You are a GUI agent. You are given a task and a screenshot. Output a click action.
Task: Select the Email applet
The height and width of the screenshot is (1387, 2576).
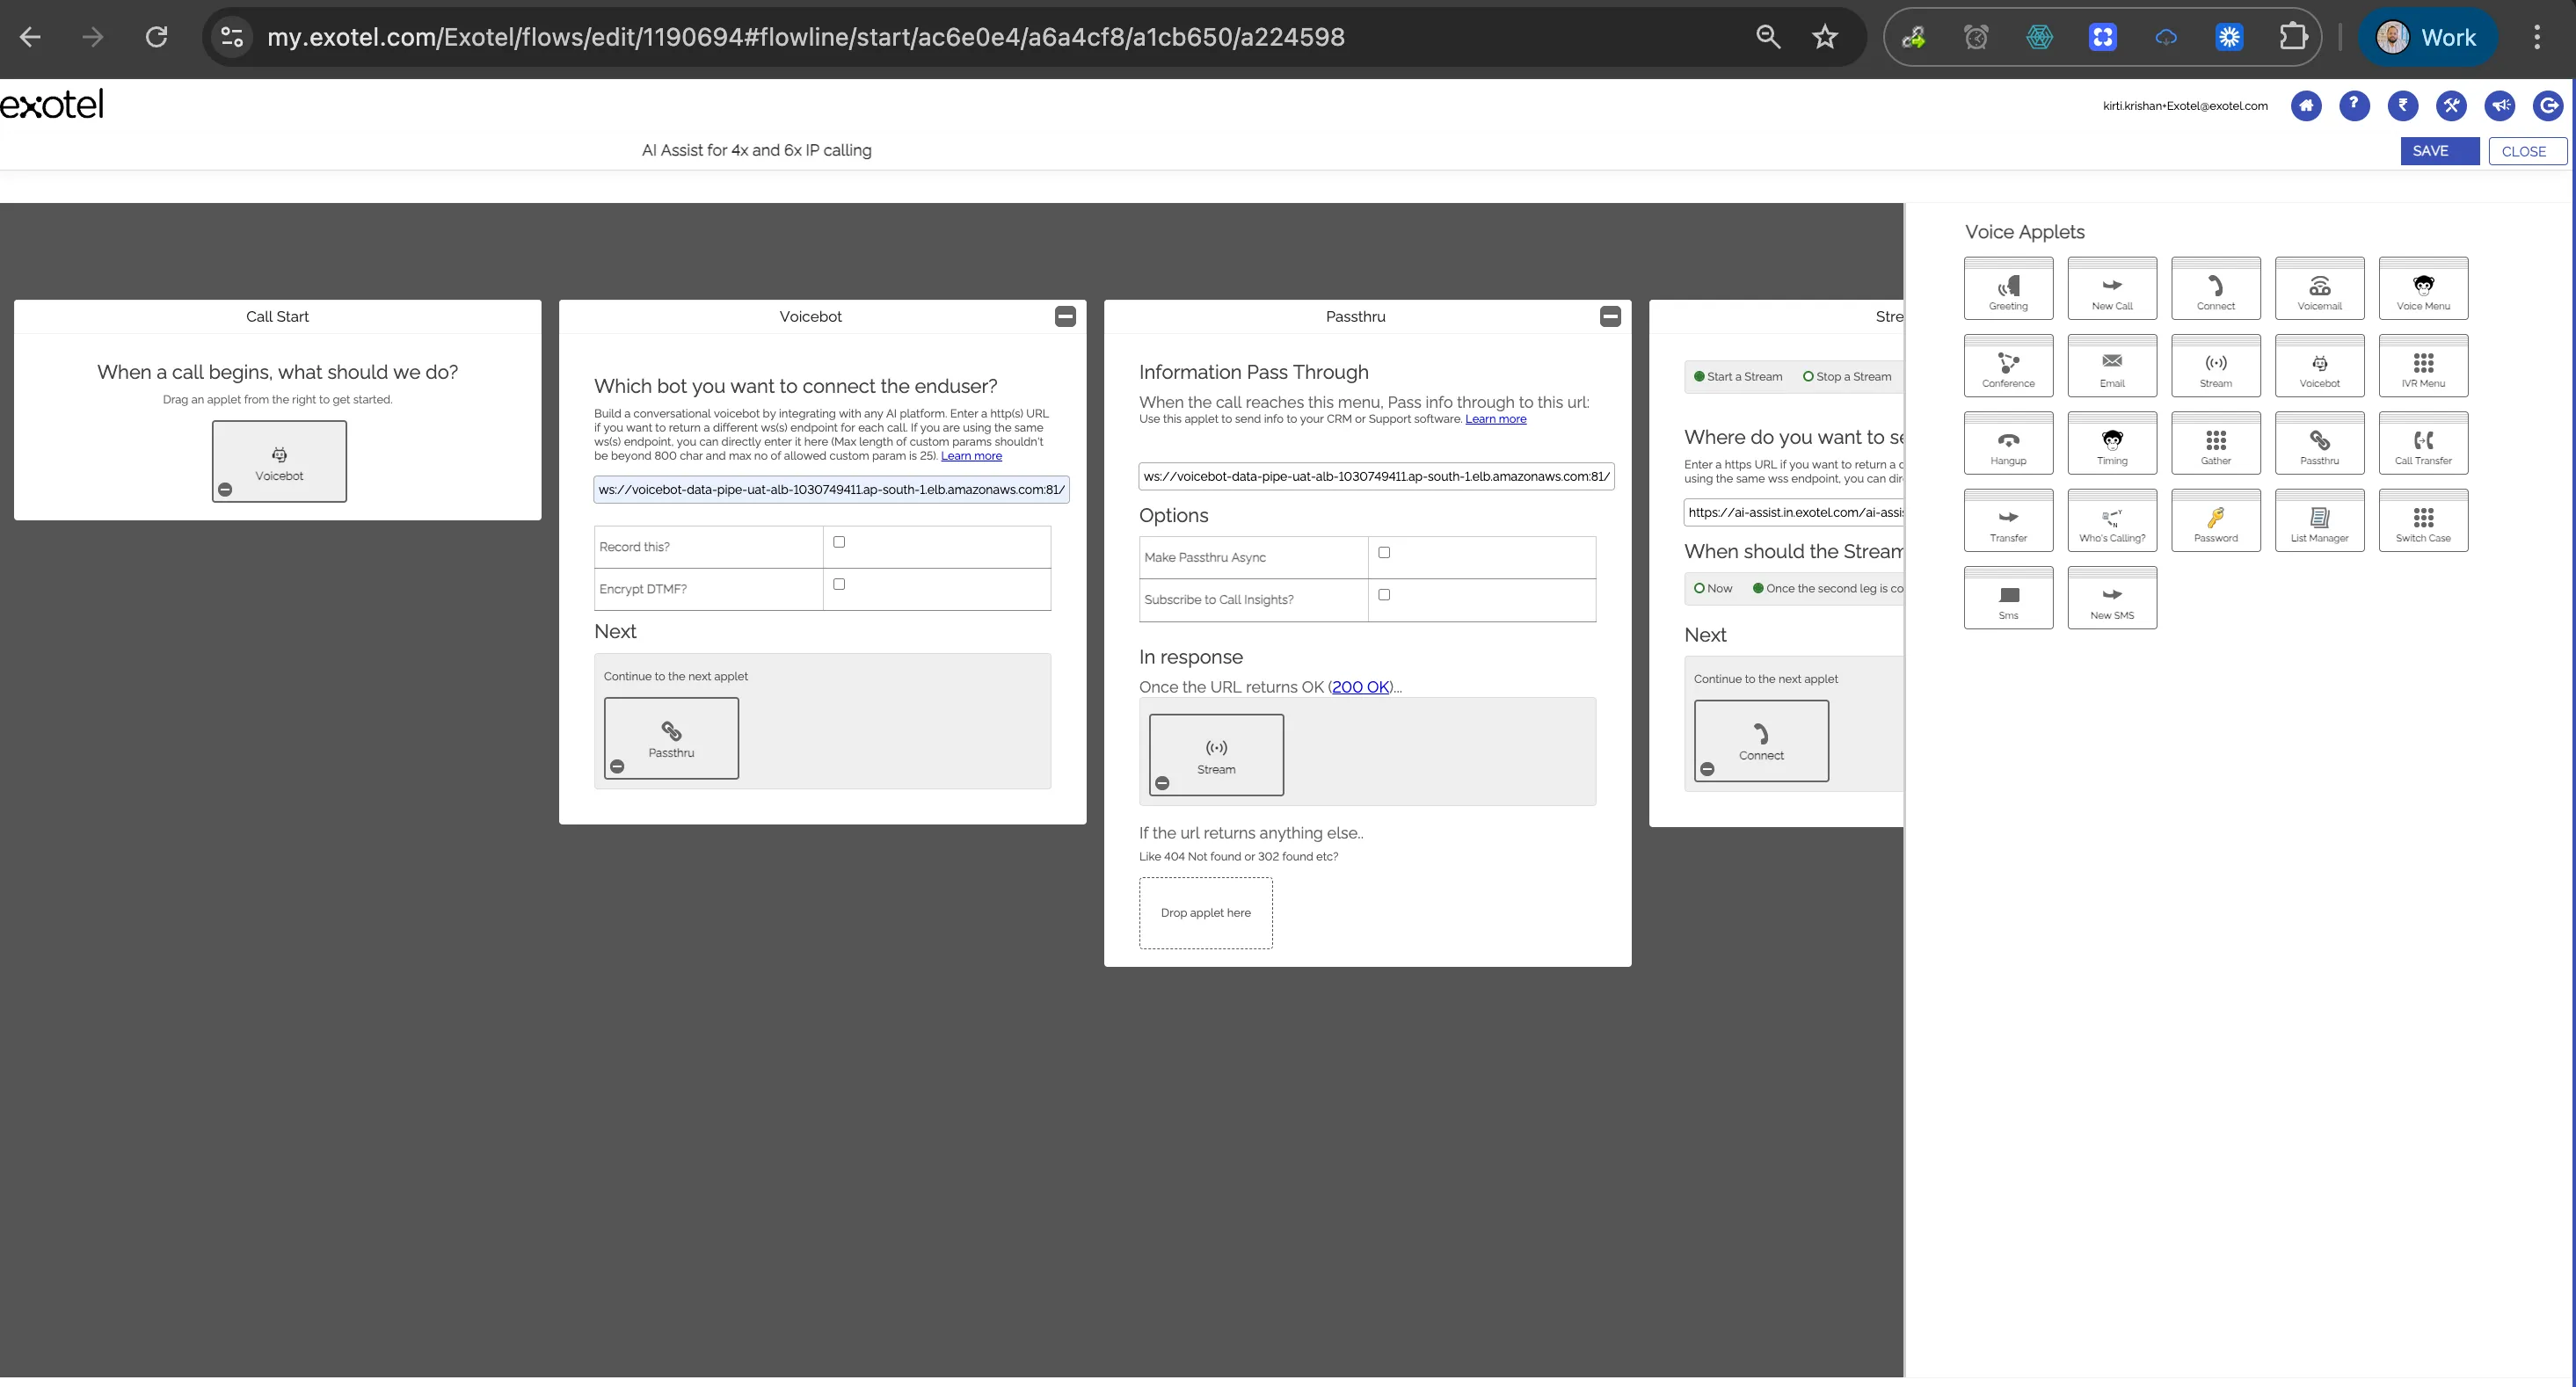click(x=2112, y=365)
